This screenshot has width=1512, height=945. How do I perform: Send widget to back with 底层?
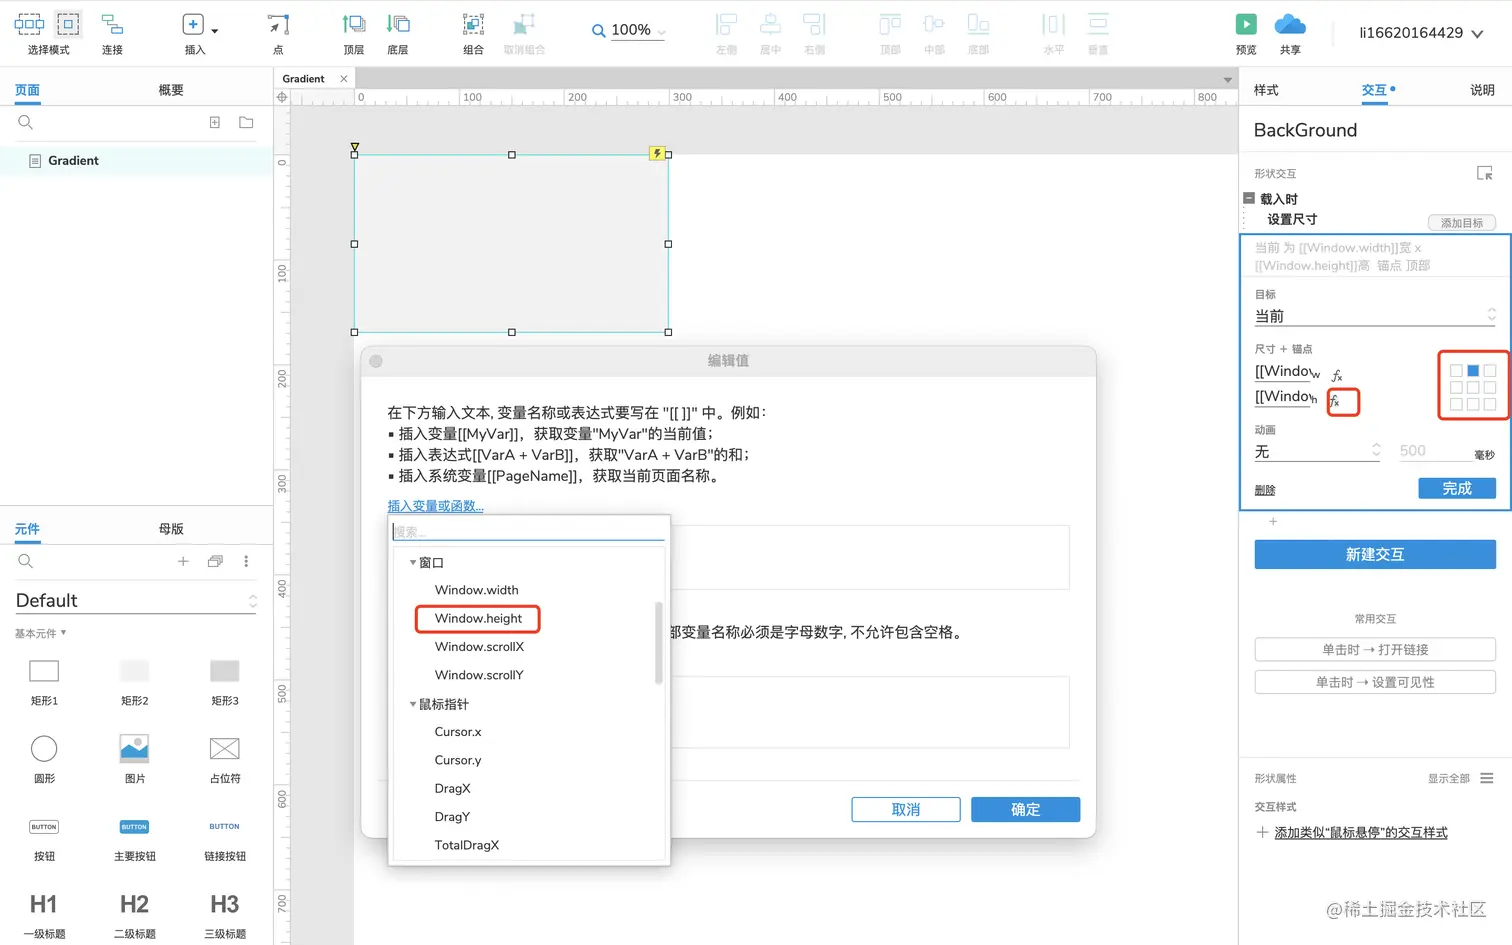pyautogui.click(x=398, y=24)
